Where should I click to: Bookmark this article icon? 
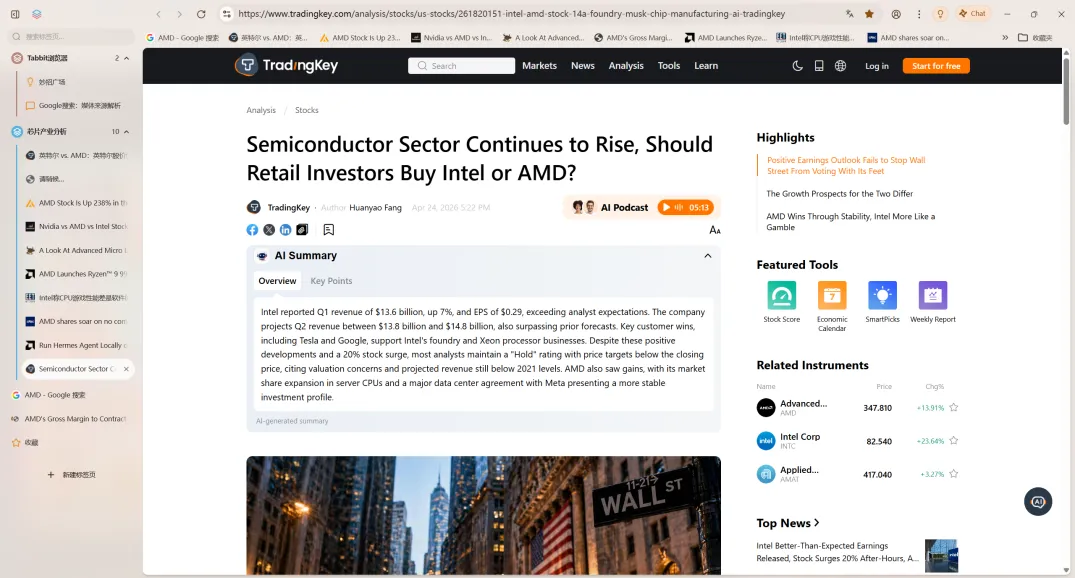(328, 230)
